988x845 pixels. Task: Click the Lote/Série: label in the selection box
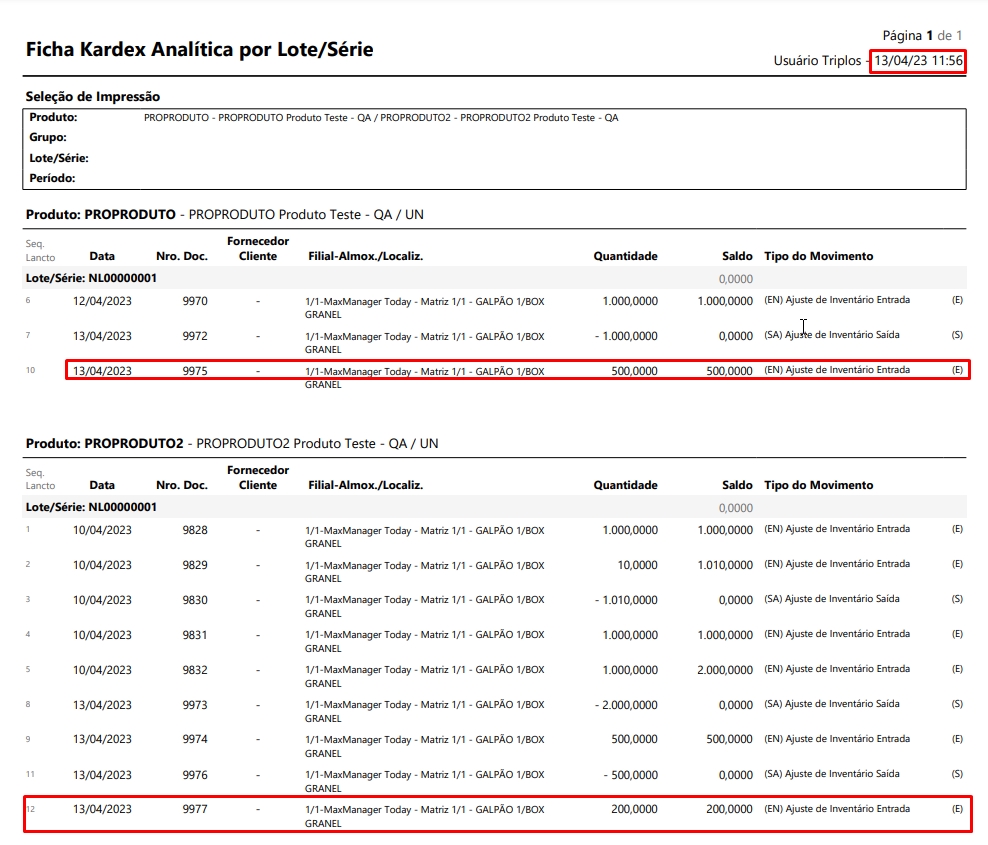[59, 158]
